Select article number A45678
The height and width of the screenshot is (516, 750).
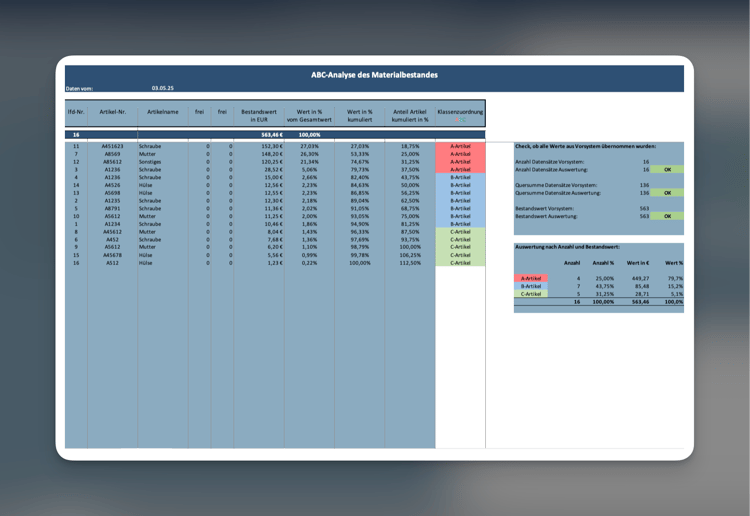112,255
